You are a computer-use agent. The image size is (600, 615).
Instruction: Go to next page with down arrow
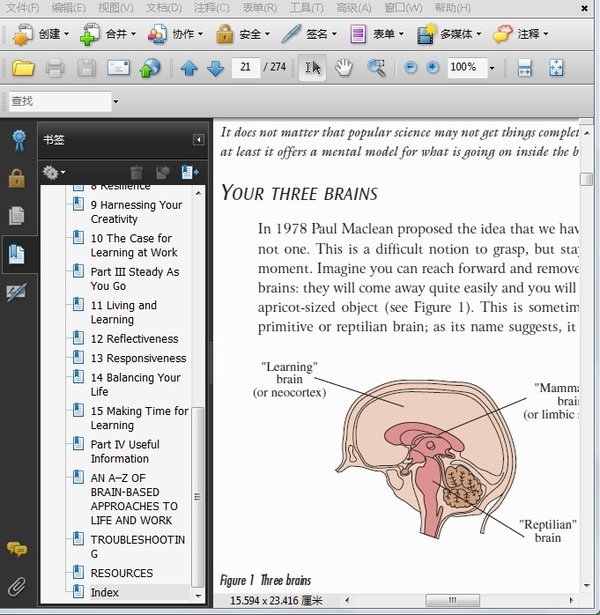point(216,68)
